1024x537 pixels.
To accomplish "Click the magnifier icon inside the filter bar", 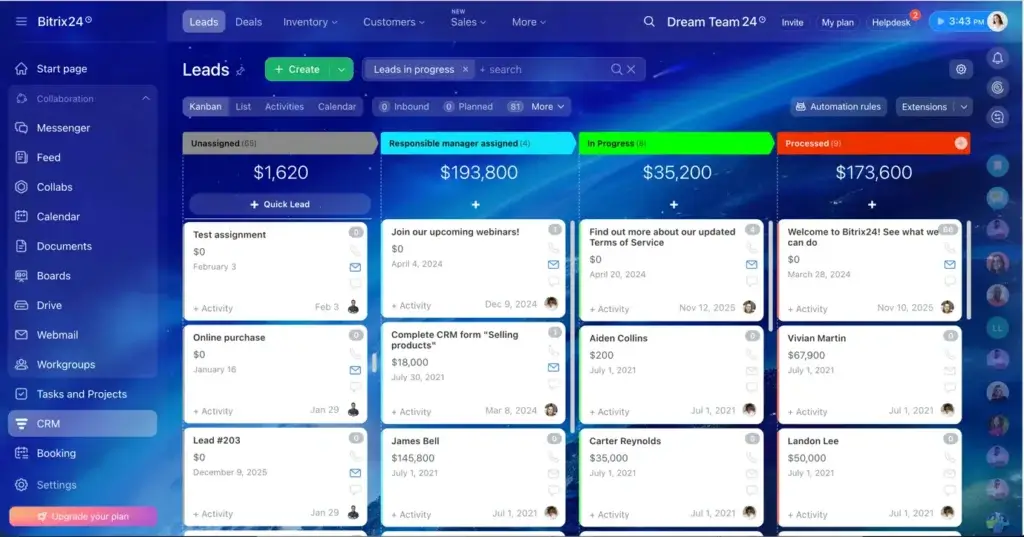I will point(616,69).
